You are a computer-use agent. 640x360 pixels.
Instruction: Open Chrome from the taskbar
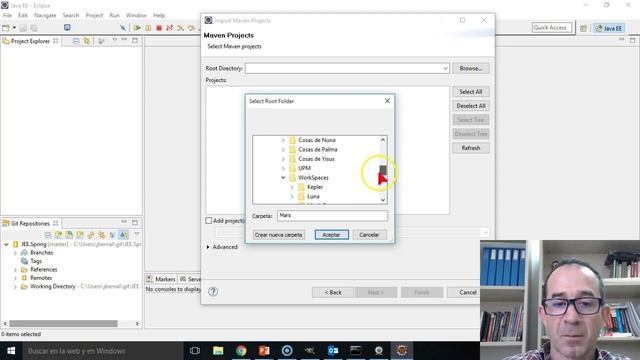pos(241,351)
